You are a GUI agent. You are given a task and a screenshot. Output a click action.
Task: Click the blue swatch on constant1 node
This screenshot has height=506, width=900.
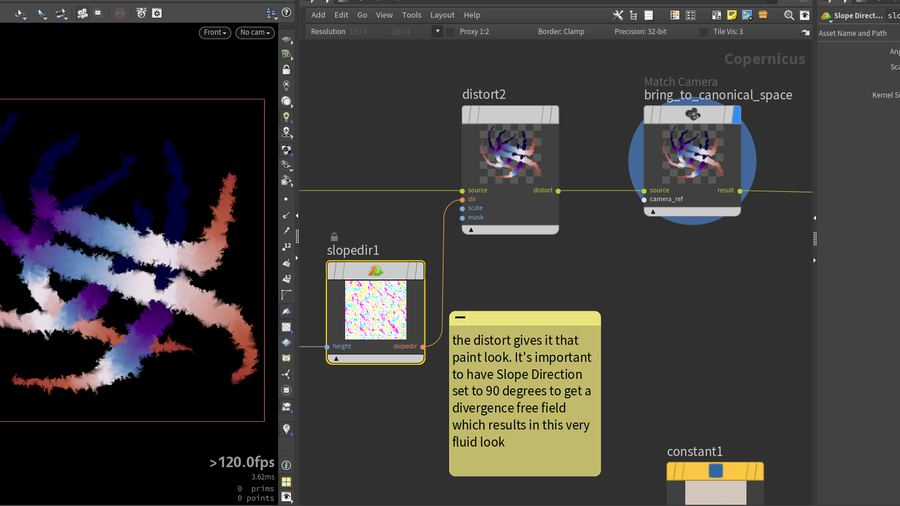click(x=715, y=470)
